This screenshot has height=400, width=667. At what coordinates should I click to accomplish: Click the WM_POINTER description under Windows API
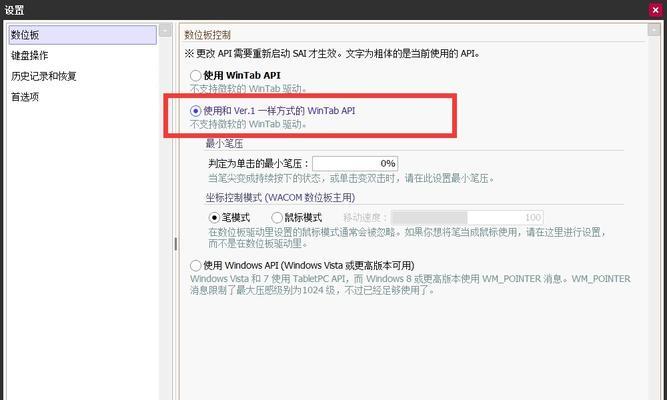click(x=410, y=285)
